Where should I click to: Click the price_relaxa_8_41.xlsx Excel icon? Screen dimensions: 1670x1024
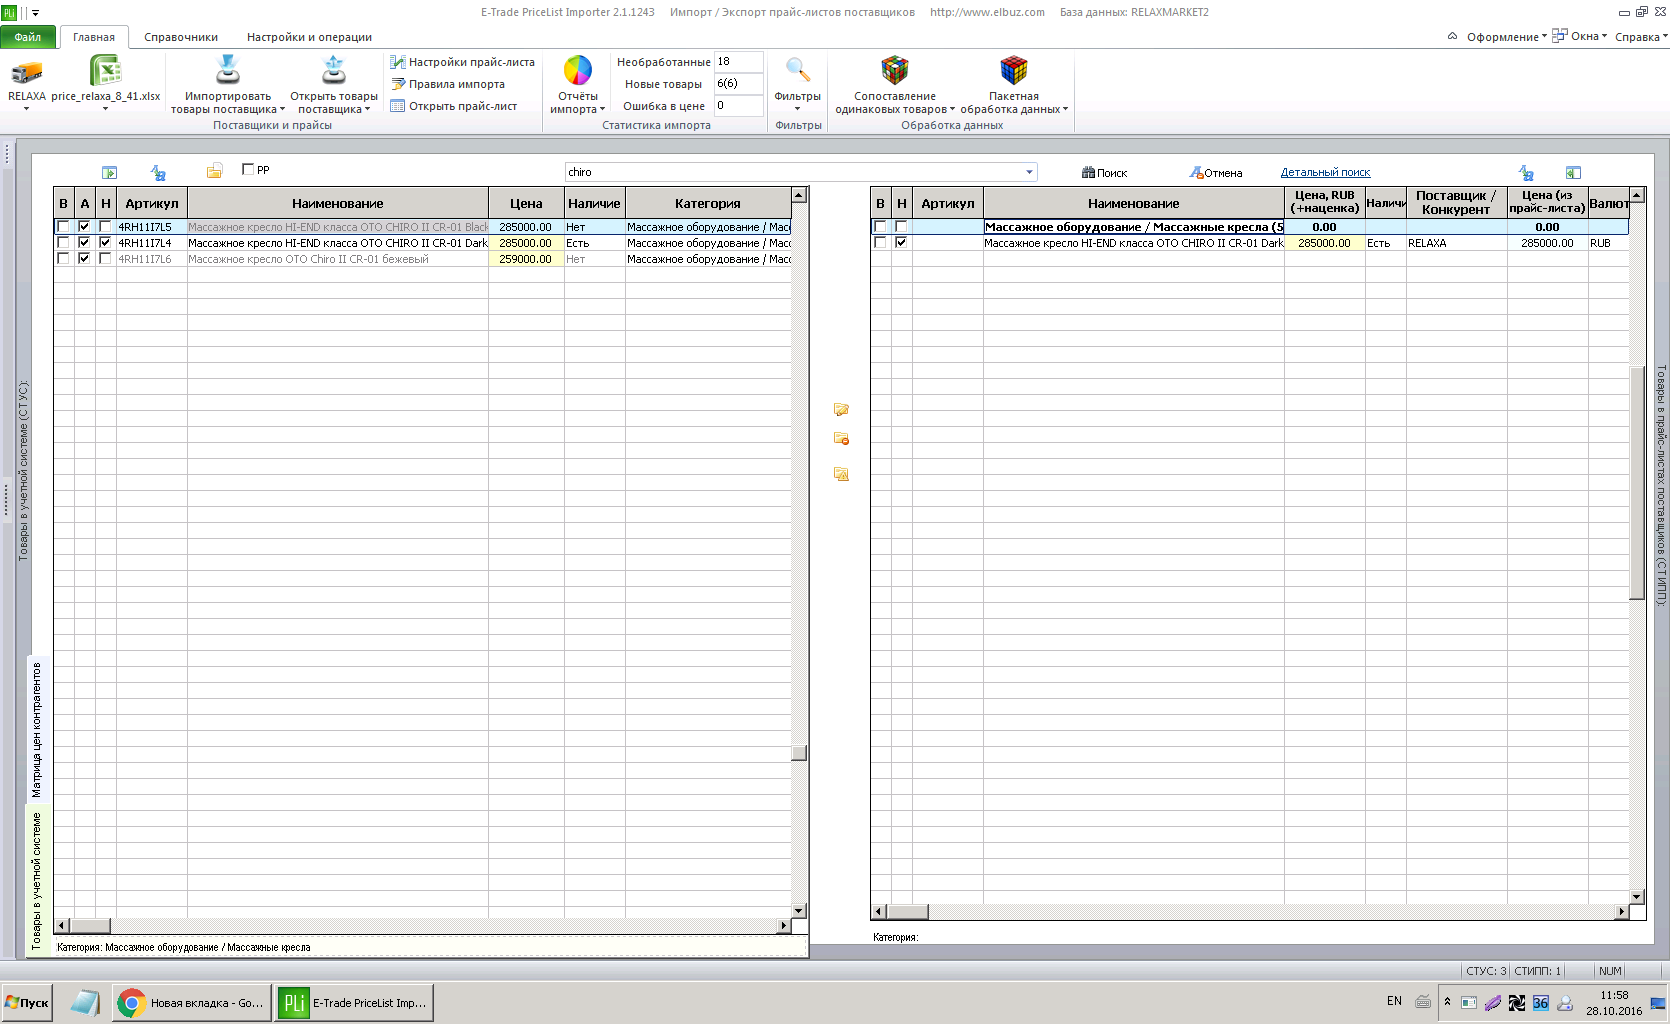coord(105,71)
